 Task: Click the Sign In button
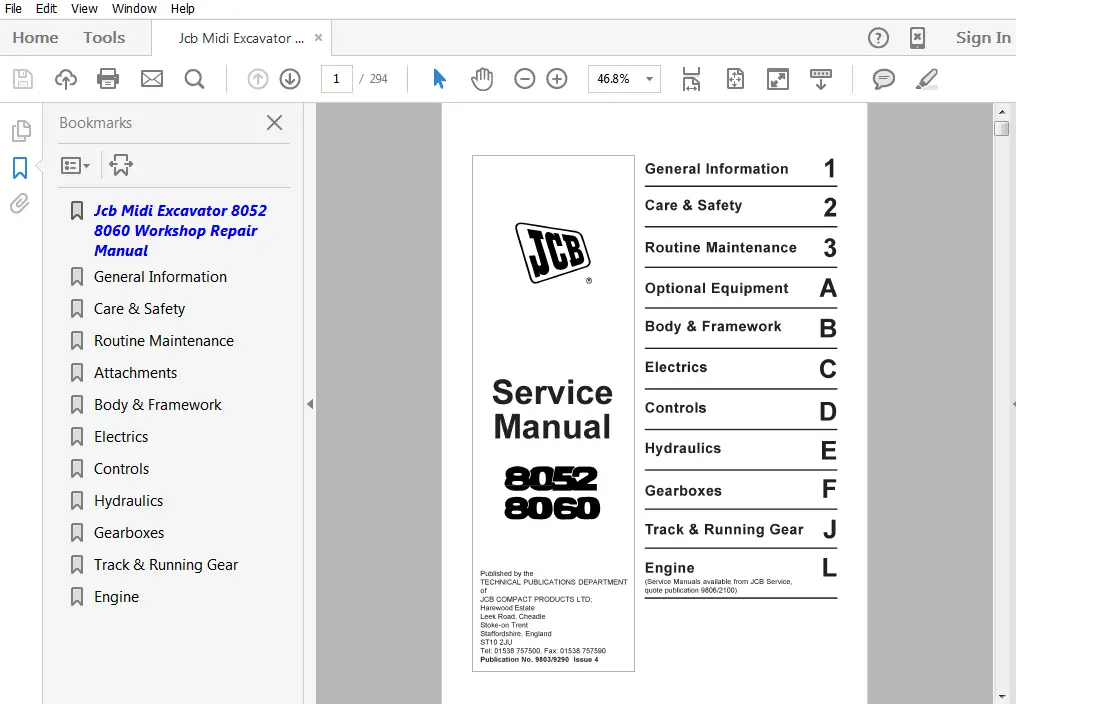tap(983, 38)
